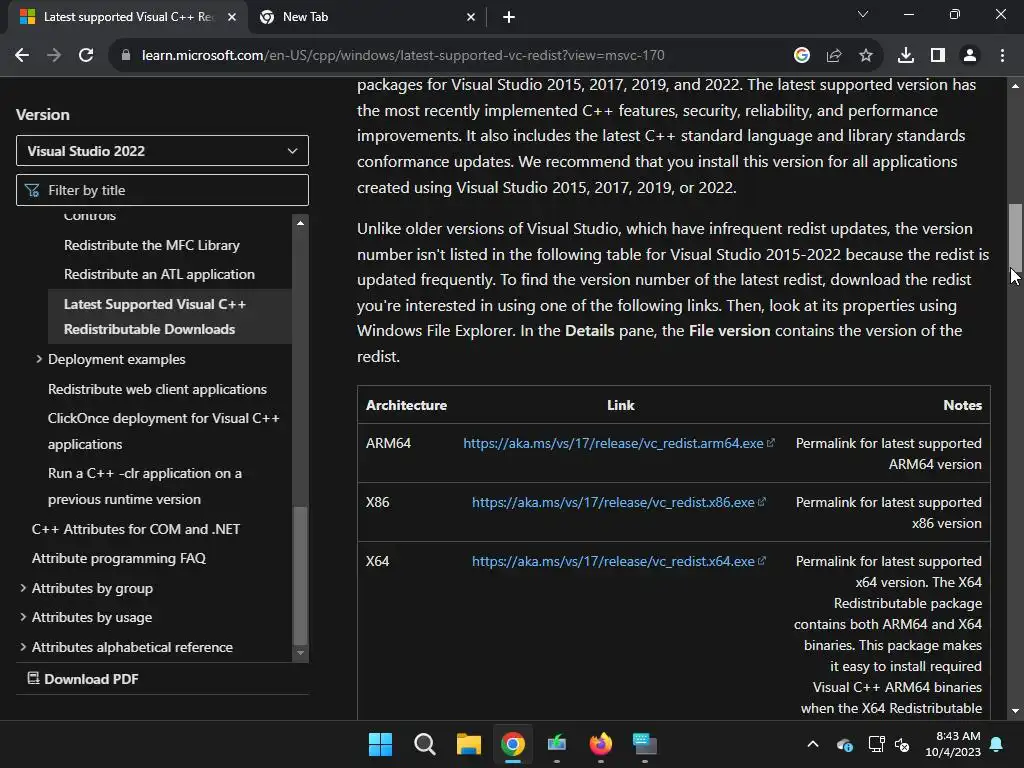This screenshot has height=768, width=1024.
Task: Open the Windows Start menu
Action: [380, 744]
